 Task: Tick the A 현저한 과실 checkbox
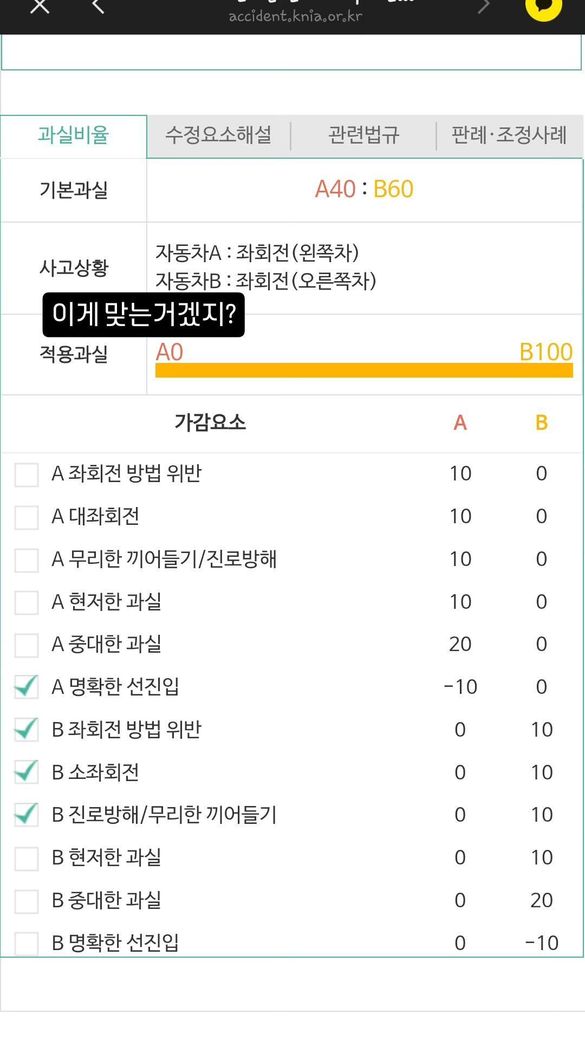(27, 602)
